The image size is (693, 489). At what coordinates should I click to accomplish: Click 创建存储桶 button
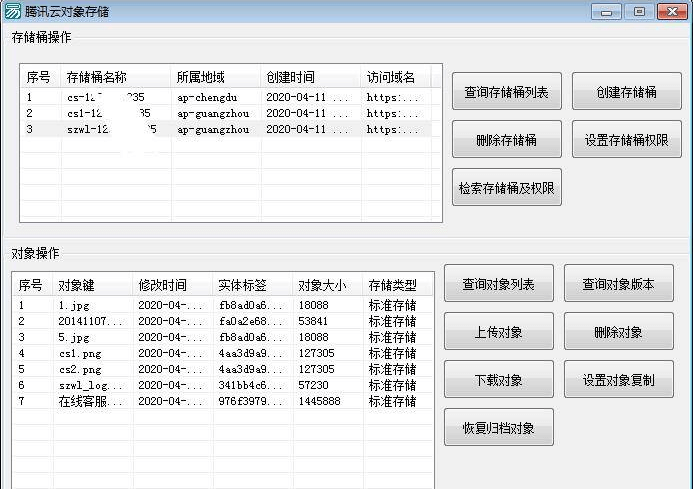627,91
